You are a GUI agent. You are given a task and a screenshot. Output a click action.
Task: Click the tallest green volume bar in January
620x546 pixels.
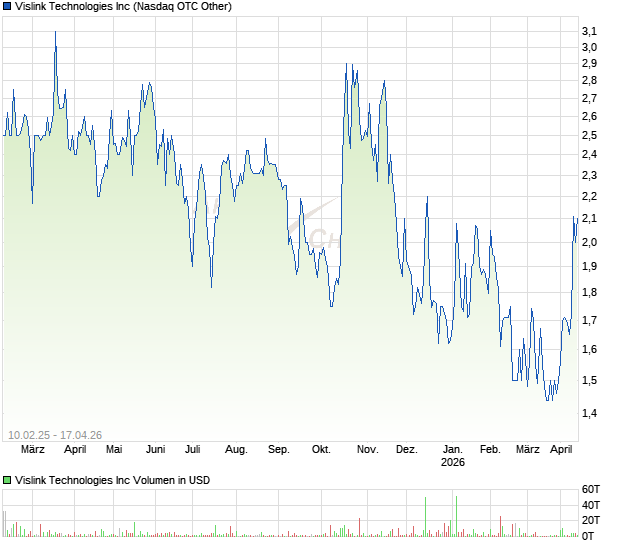pos(456,516)
